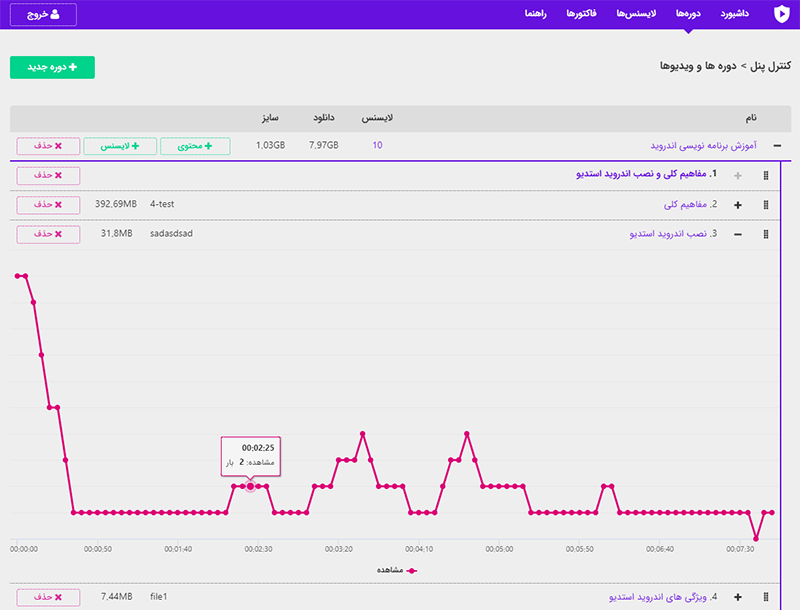Delete the sadasdsad file row

(x=48, y=234)
